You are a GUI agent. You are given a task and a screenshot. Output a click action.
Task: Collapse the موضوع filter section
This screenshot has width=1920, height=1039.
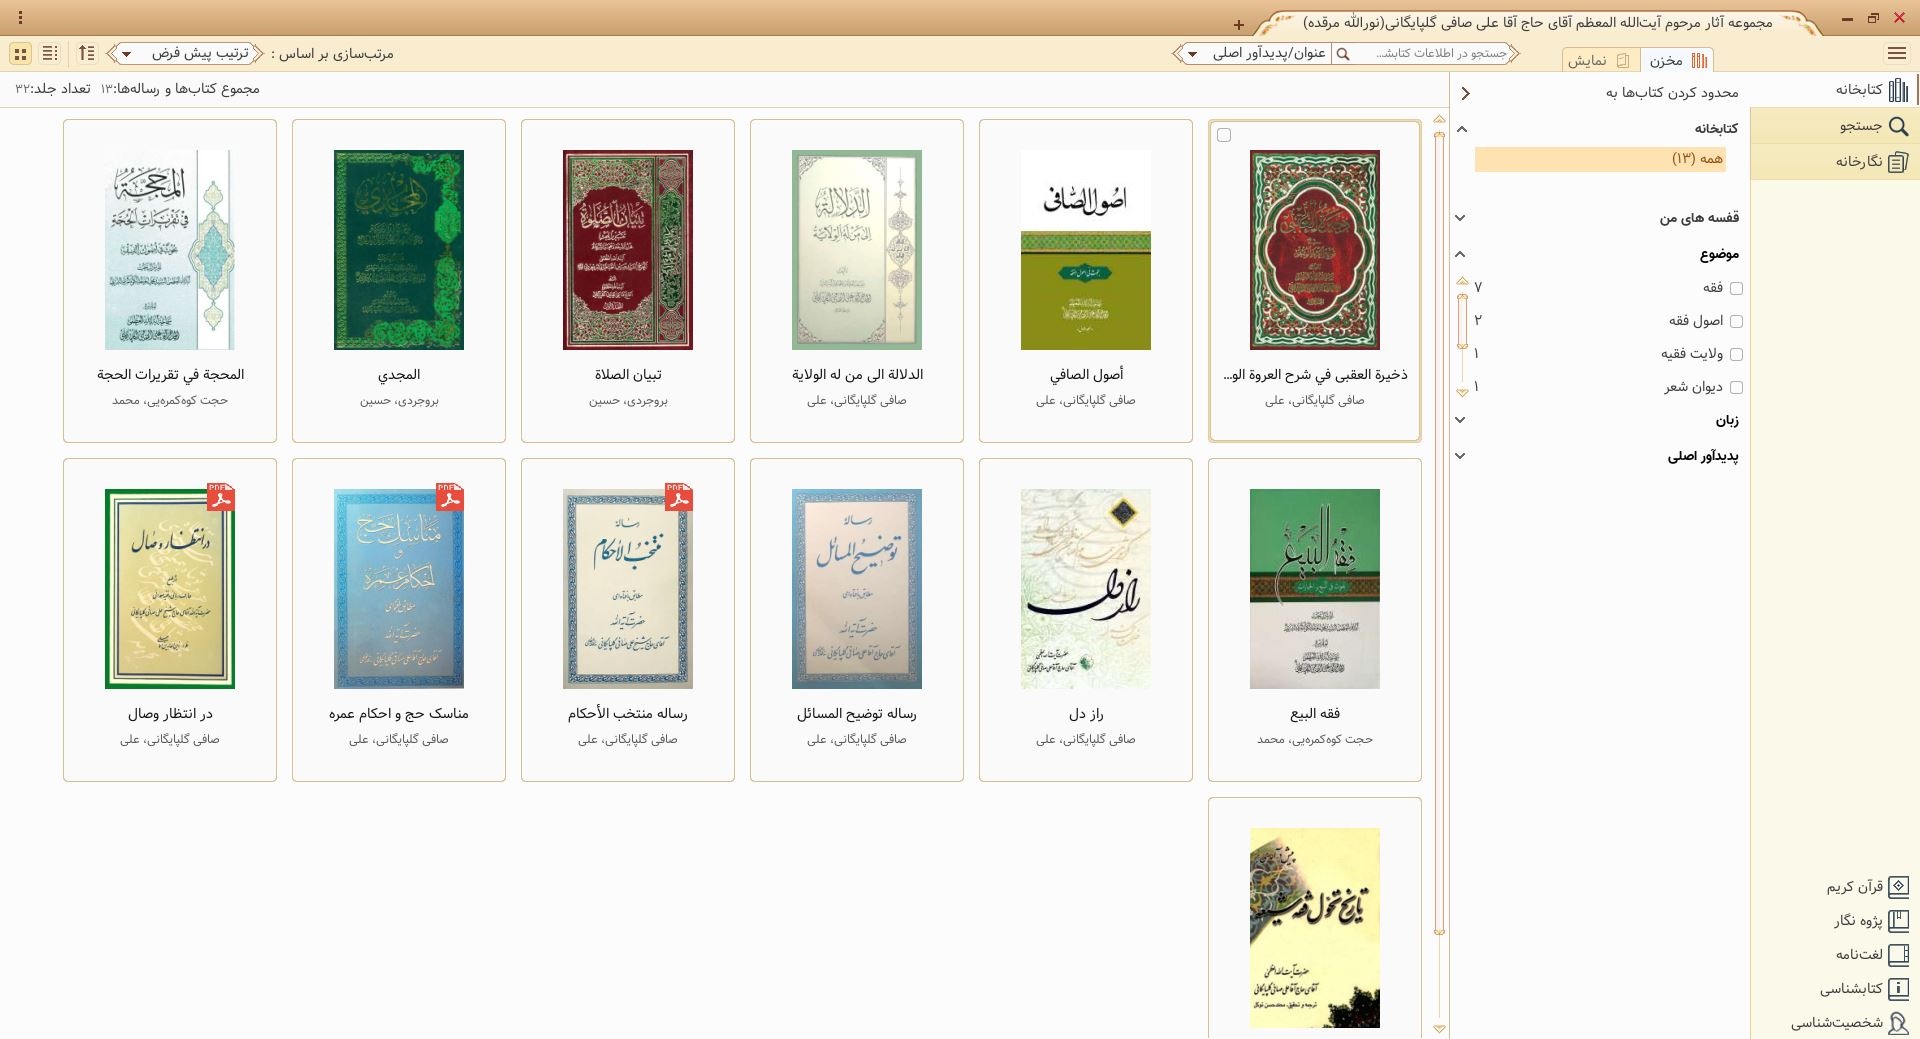point(1460,254)
